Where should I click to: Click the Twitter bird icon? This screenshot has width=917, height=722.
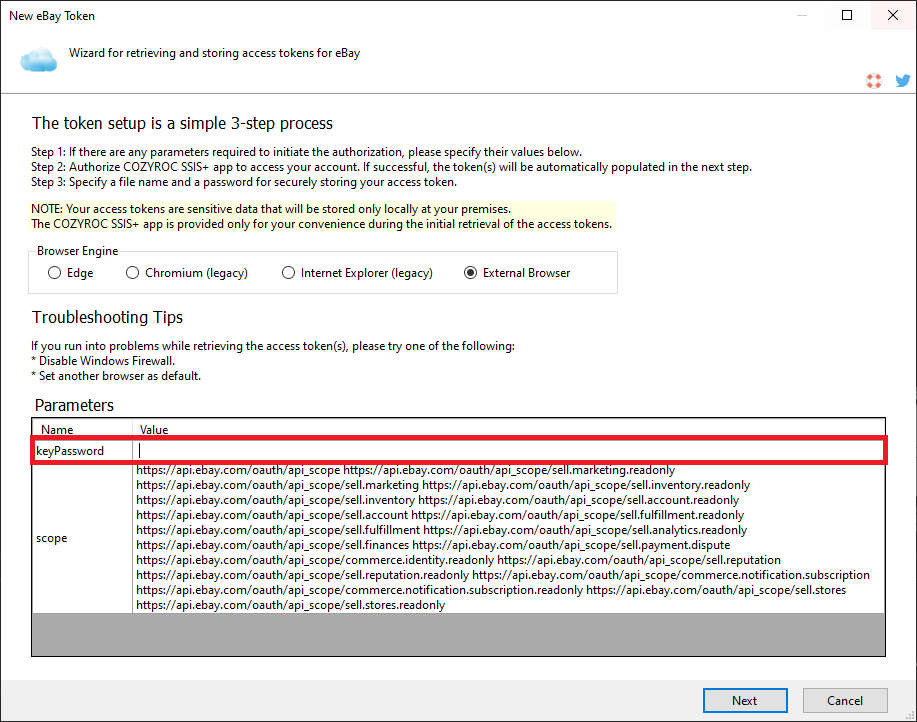point(902,81)
